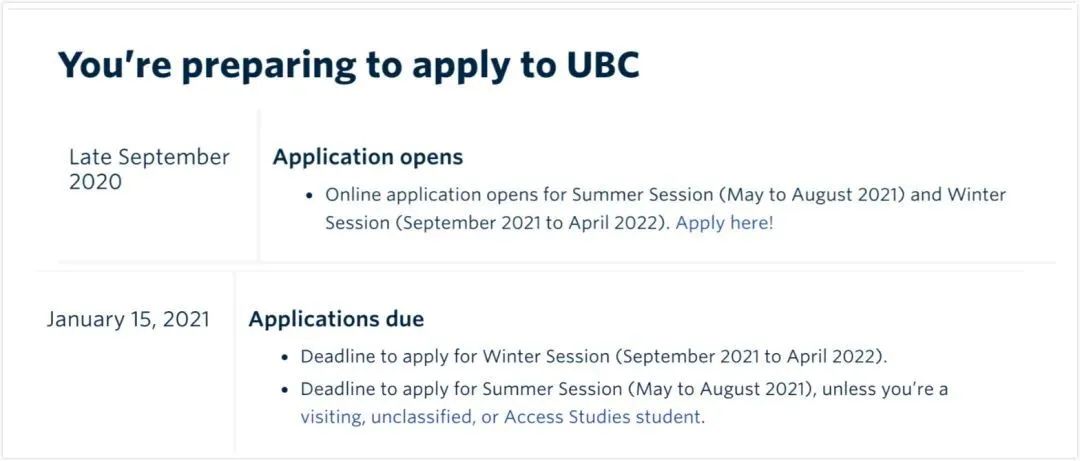Follow the visiting, unclassified, or Access Studies link

point(502,418)
